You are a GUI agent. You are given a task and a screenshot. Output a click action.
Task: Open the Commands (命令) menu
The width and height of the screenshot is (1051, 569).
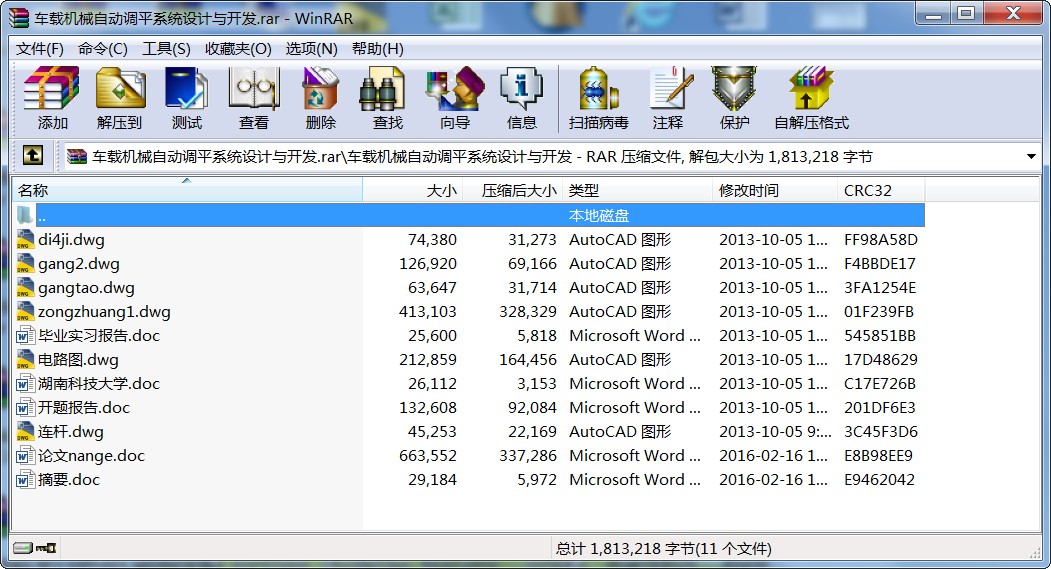103,49
